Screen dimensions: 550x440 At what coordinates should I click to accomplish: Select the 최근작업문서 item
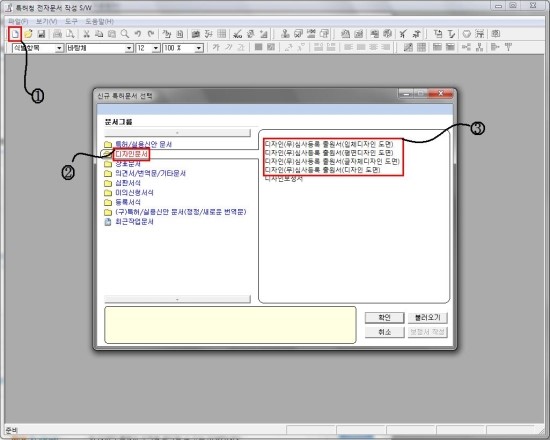click(x=134, y=222)
